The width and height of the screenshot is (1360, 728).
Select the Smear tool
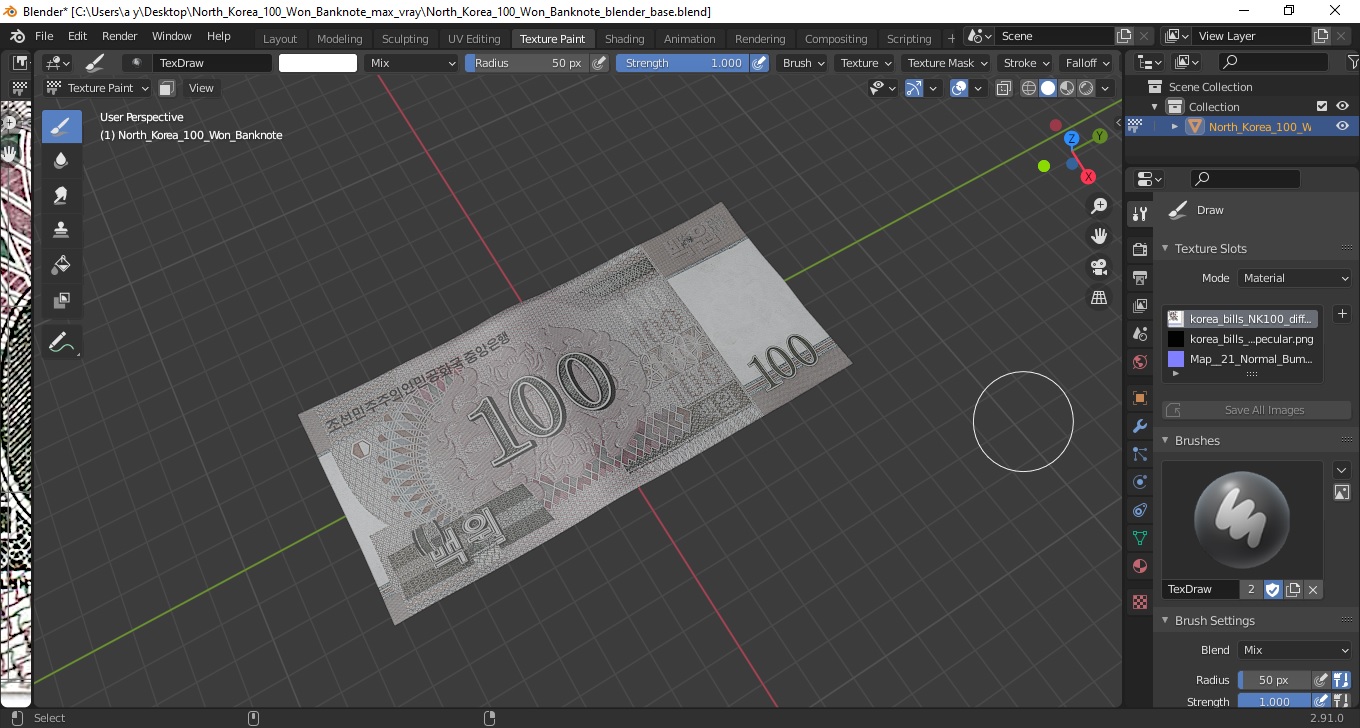point(61,195)
